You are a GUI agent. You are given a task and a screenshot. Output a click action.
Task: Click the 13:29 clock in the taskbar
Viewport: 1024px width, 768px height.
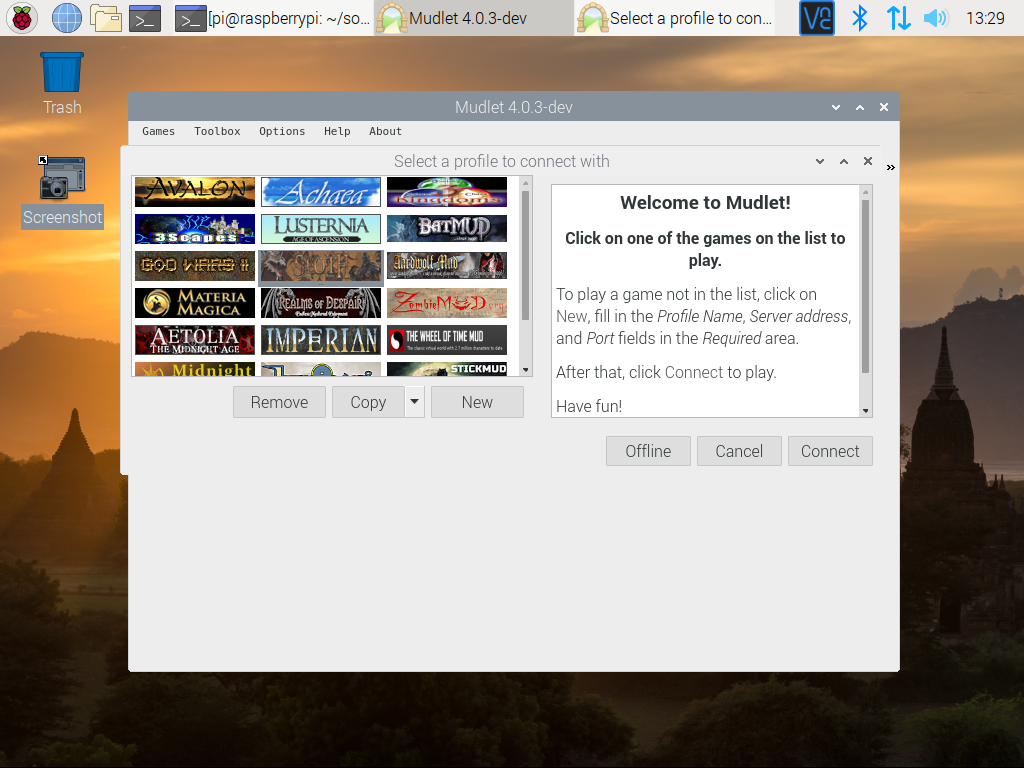(x=985, y=18)
